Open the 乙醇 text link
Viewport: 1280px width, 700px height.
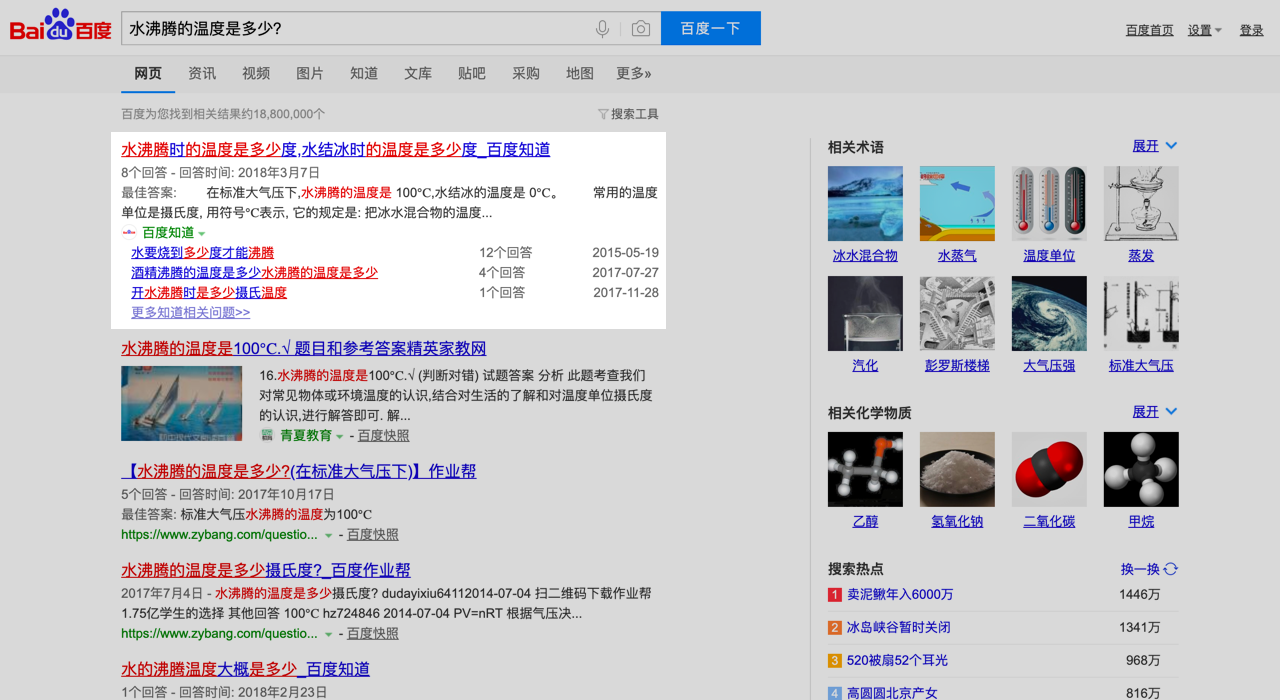865,521
